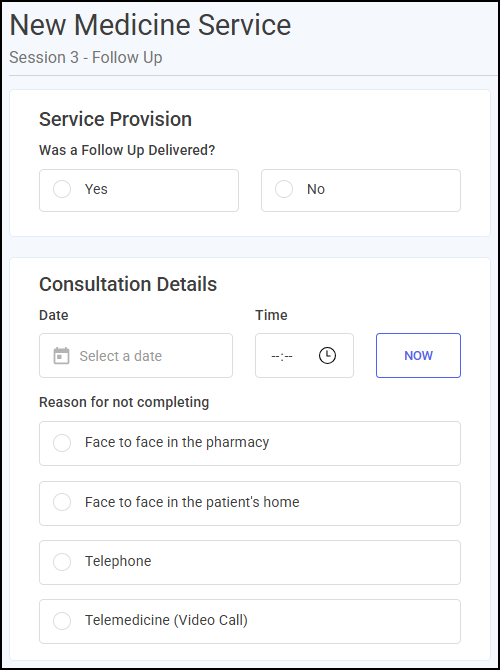Pick the Telephone option
The image size is (500, 670).
click(x=250, y=562)
